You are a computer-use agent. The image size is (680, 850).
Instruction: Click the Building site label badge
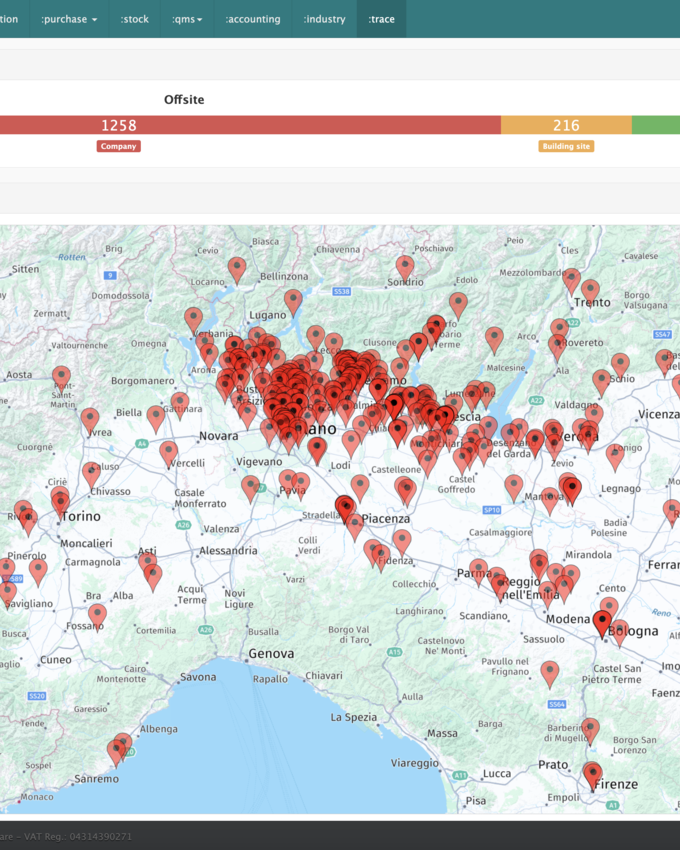566,146
